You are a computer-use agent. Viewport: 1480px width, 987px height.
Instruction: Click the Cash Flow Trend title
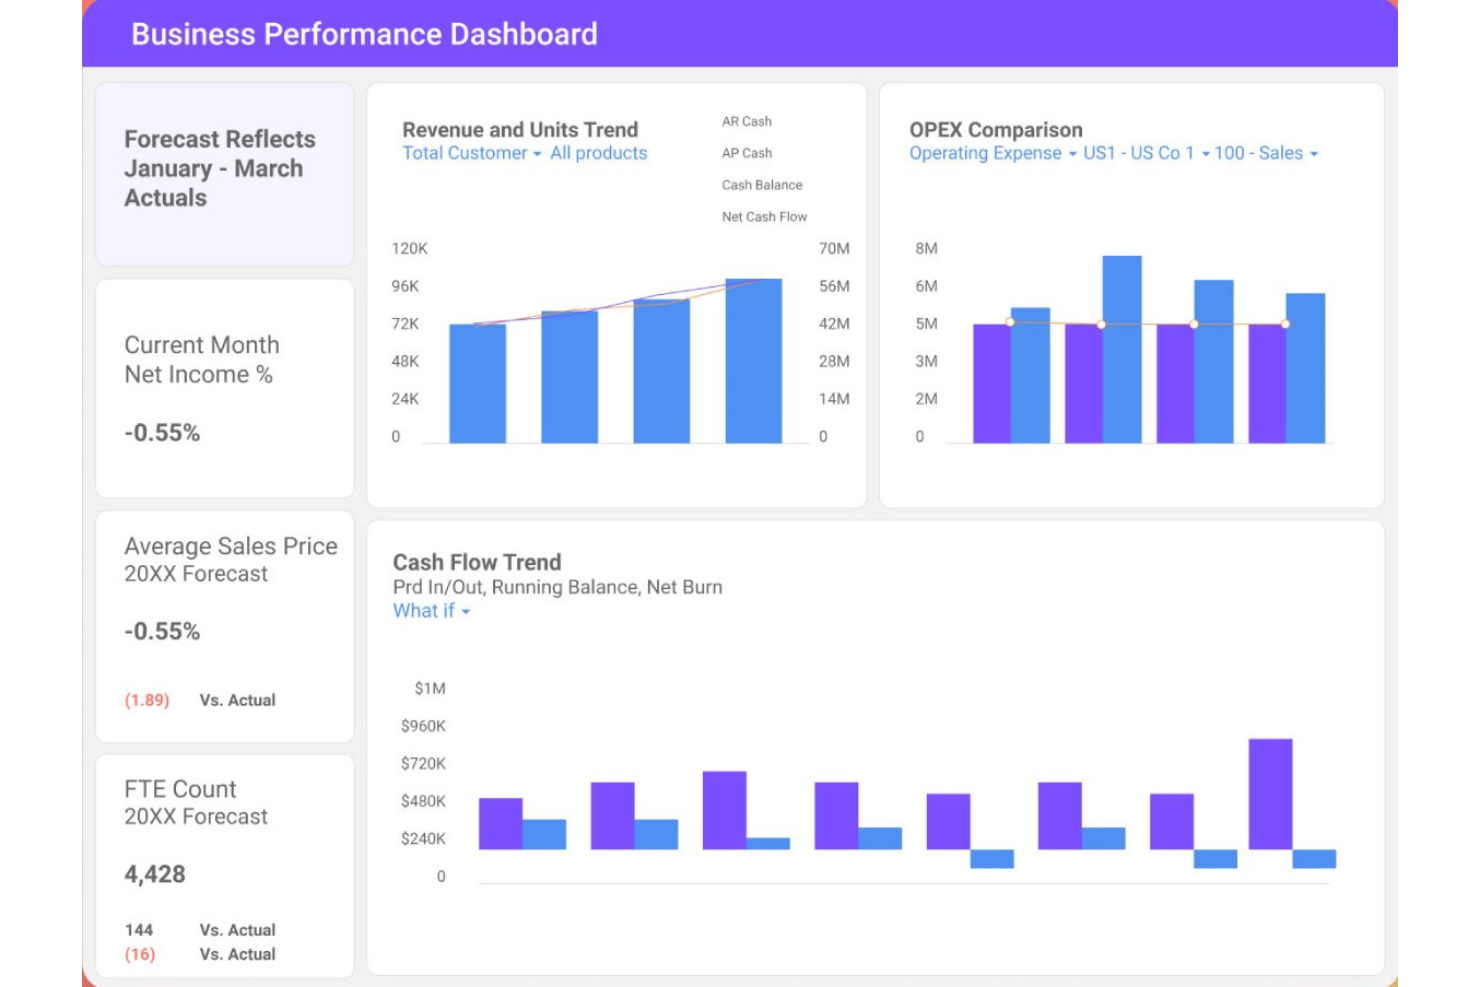tap(477, 562)
